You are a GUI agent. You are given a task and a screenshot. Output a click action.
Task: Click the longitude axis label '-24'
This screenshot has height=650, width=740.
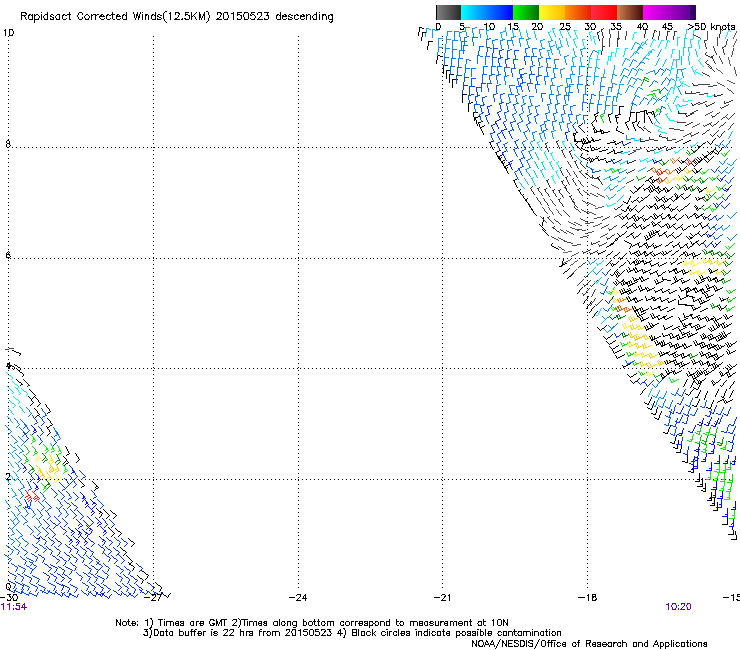(x=298, y=598)
